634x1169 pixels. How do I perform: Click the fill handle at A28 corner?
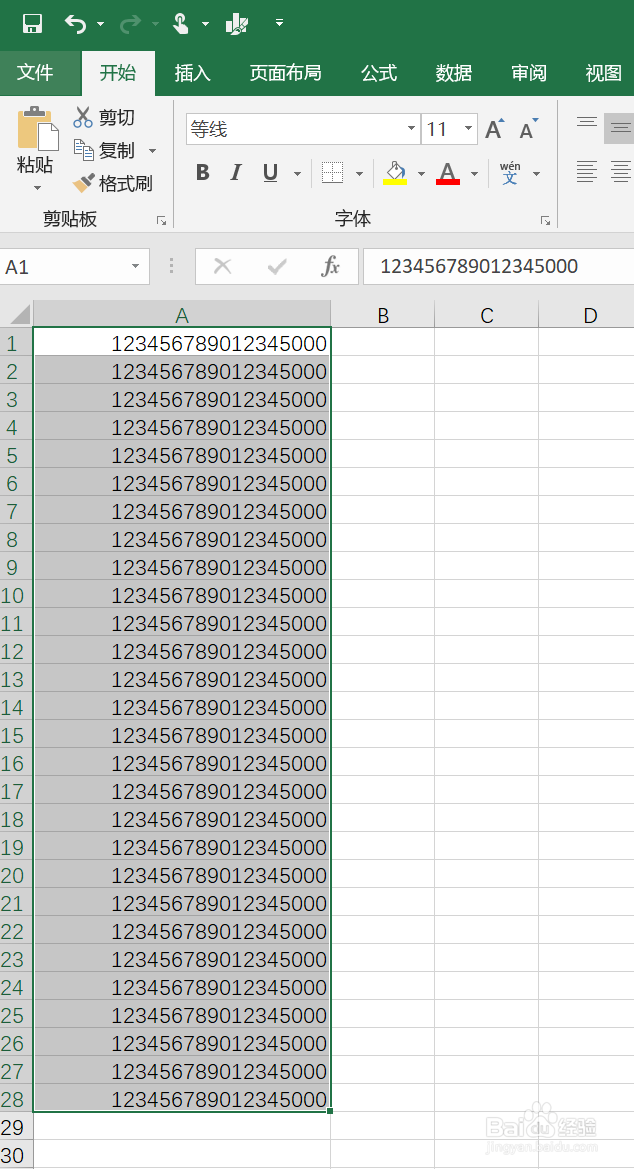[330, 1111]
